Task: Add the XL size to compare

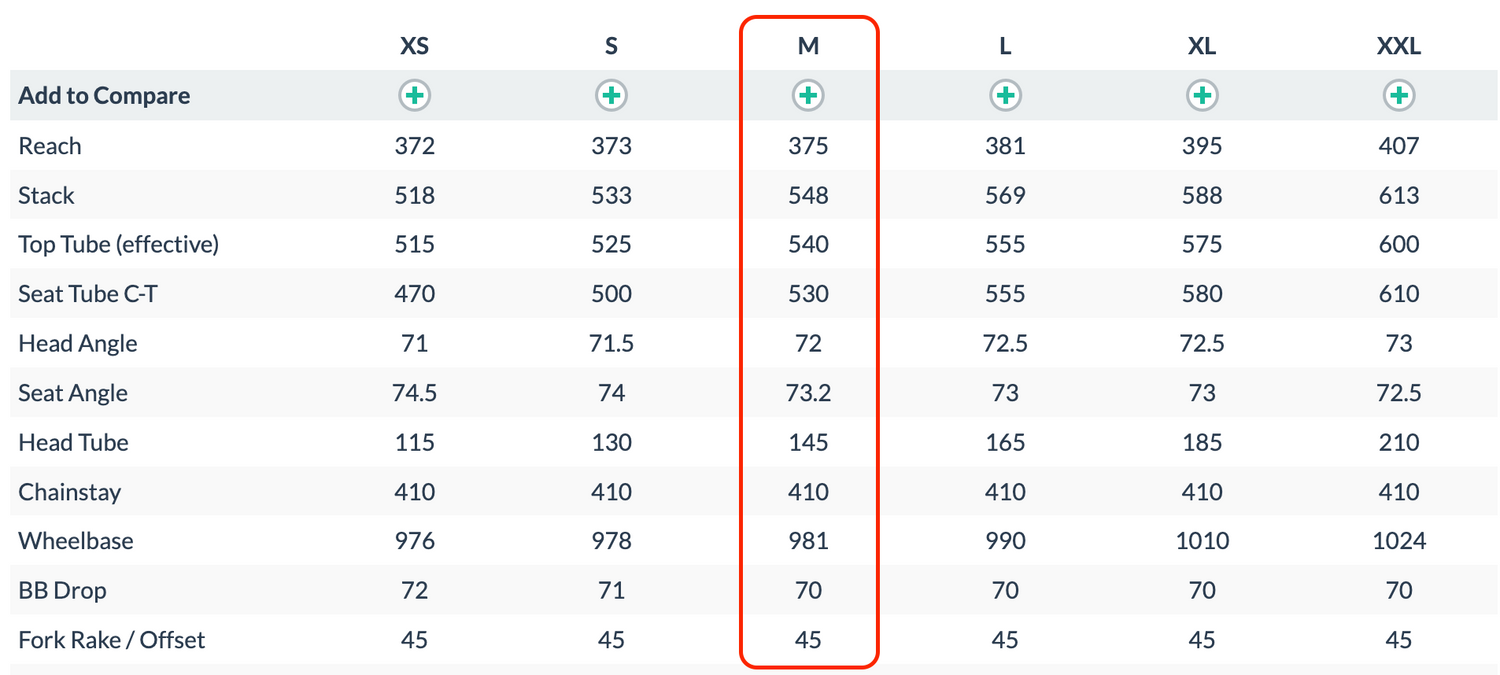Action: point(1202,96)
